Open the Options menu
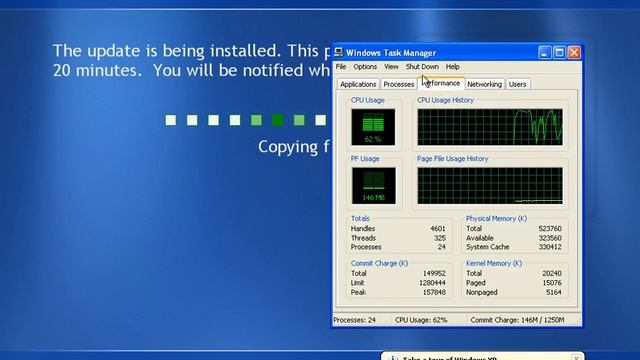Viewport: 640px width, 360px height. click(365, 67)
